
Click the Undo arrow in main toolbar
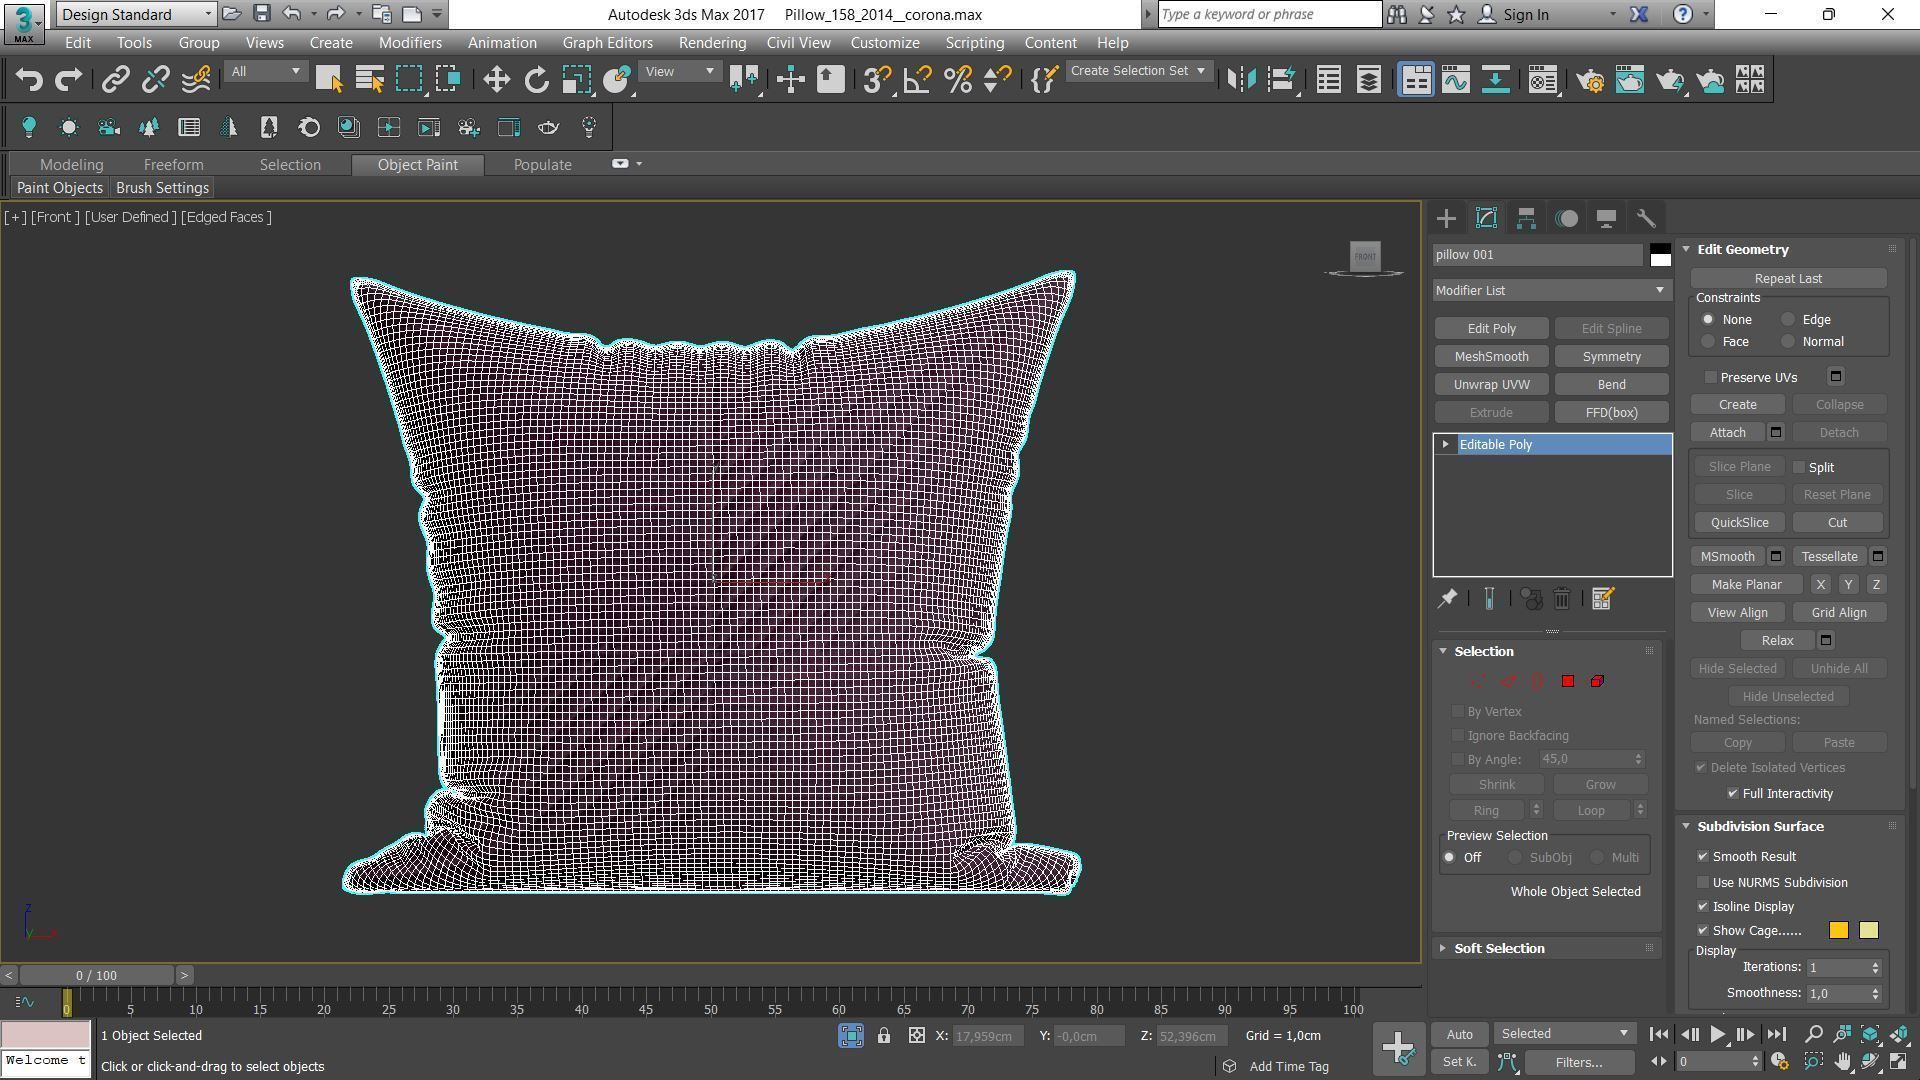[x=29, y=80]
